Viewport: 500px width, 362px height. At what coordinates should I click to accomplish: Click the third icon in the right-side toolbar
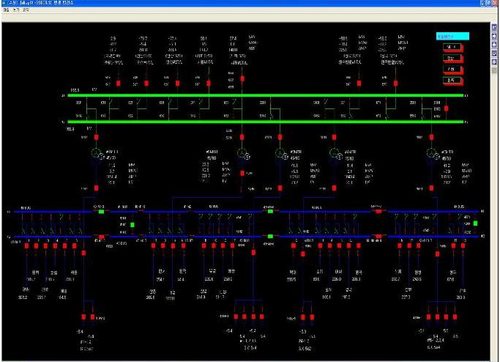click(495, 45)
